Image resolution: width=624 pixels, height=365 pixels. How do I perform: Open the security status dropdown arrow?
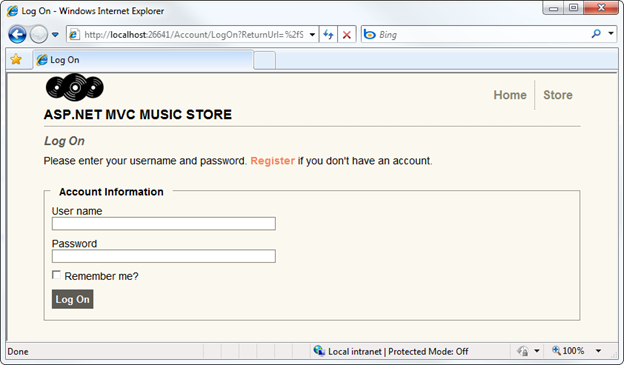536,351
